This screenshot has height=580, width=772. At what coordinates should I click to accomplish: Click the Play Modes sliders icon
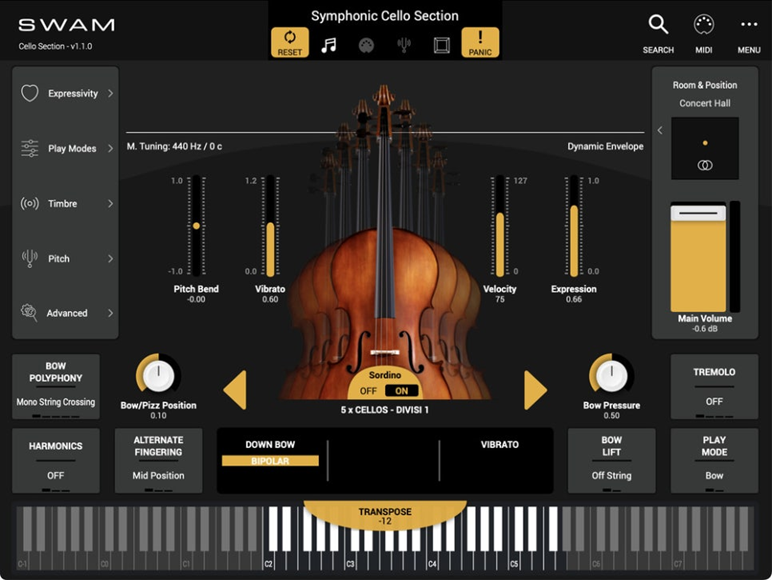pos(30,148)
